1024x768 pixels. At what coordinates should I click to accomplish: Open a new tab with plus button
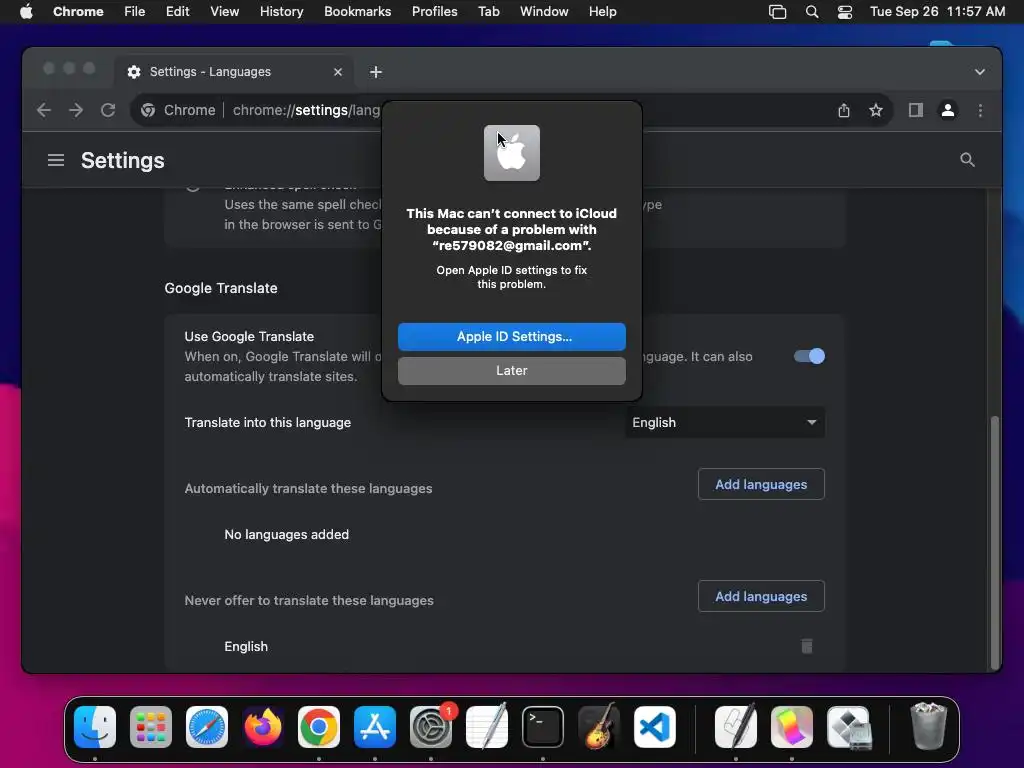pos(376,72)
